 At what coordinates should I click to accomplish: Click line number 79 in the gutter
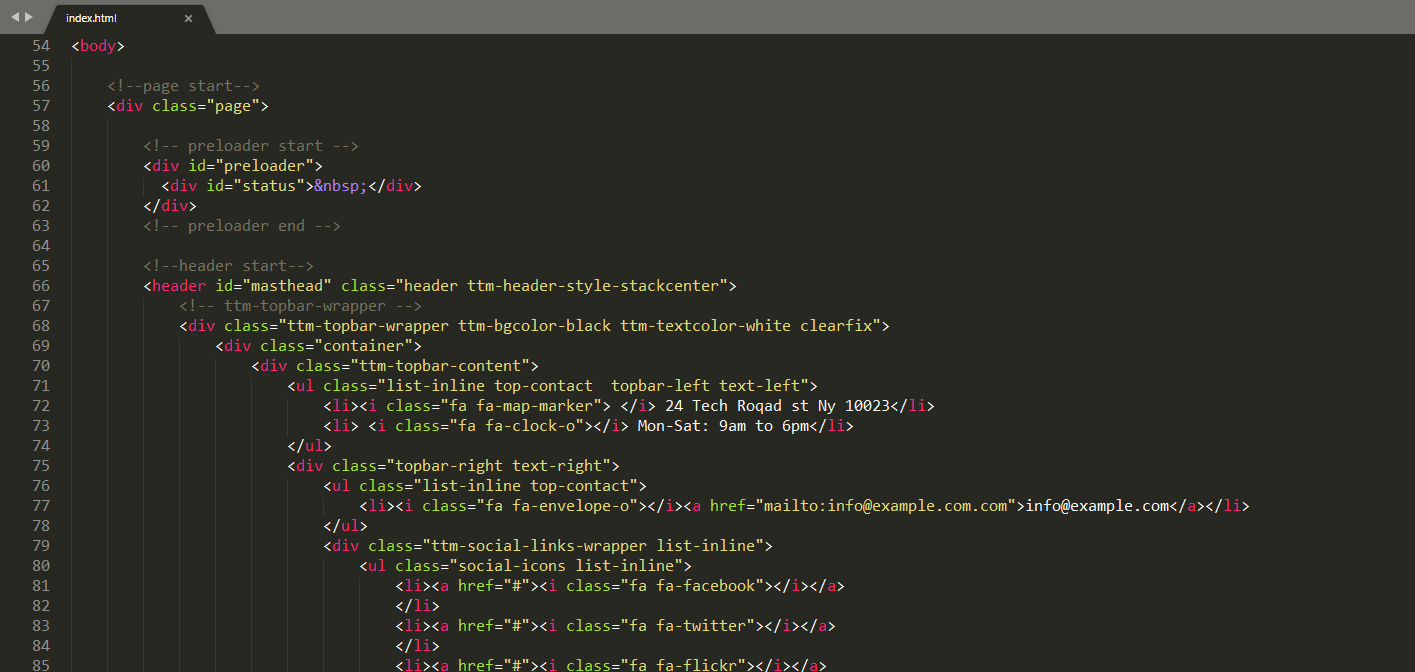(x=40, y=546)
